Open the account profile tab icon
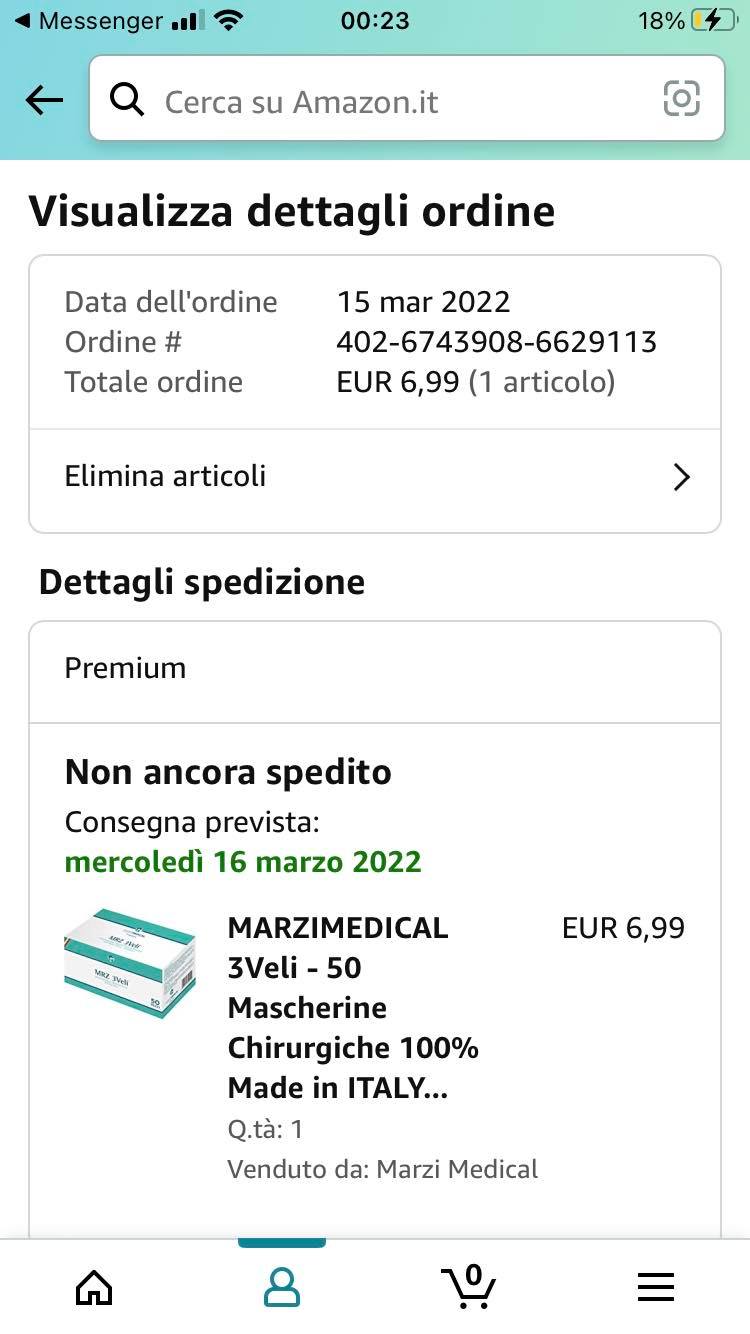This screenshot has height=1334, width=750. pyautogui.click(x=282, y=1287)
